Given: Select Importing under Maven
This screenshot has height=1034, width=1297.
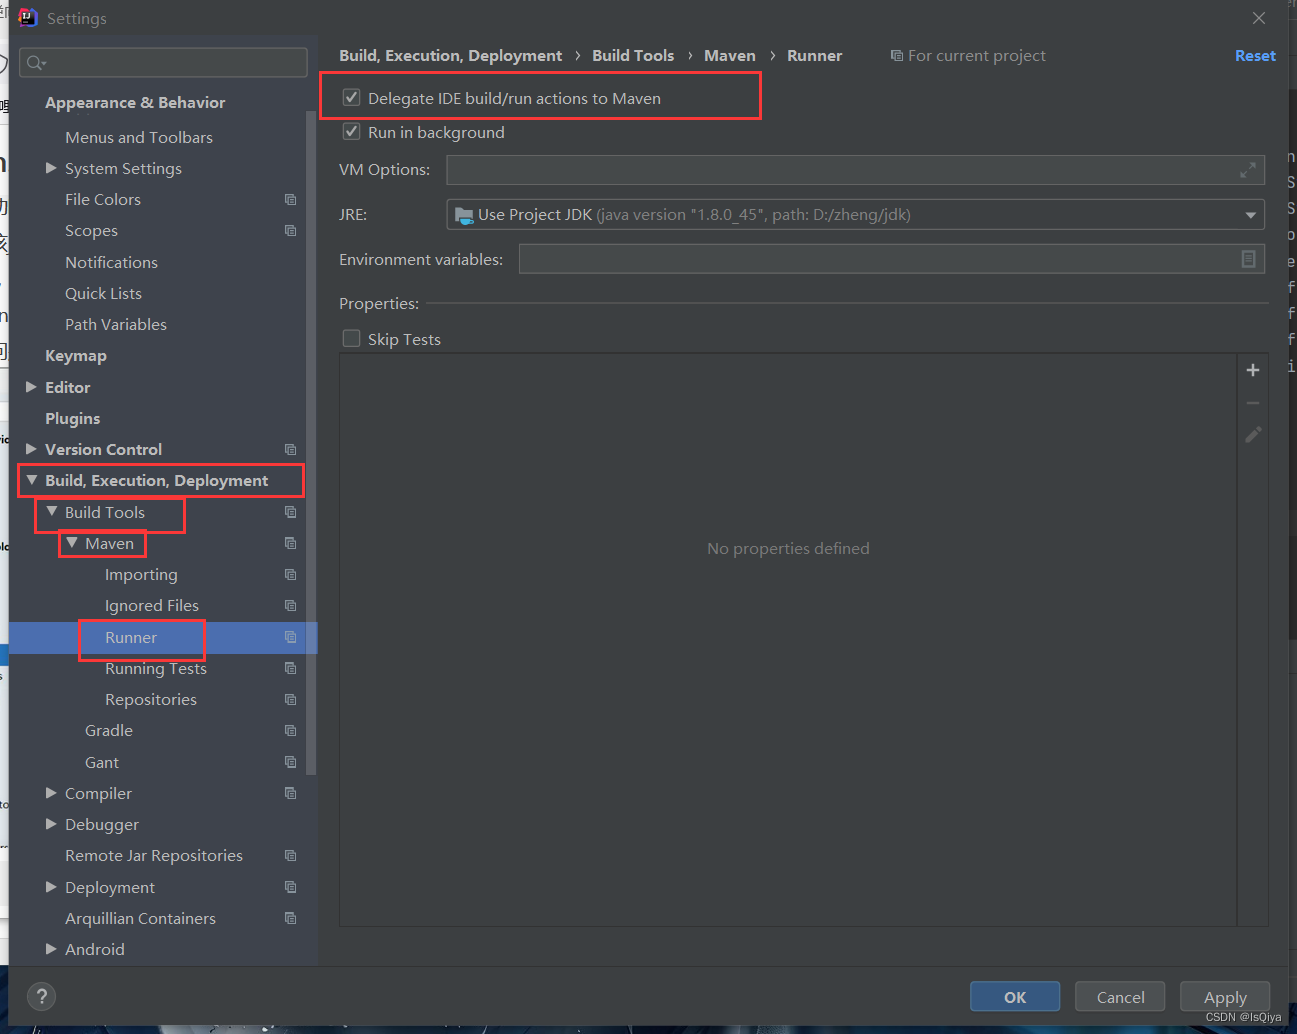Looking at the screenshot, I should pyautogui.click(x=141, y=575).
